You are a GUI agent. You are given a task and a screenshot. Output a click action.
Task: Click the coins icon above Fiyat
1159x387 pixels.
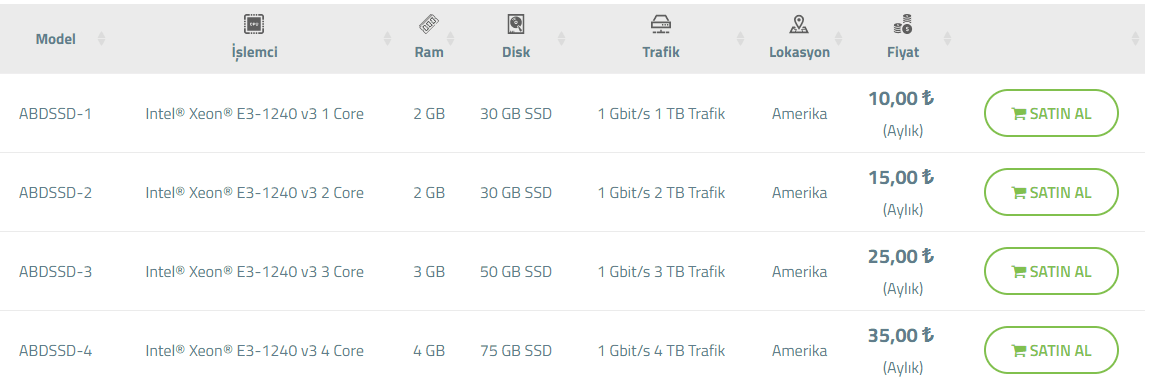(903, 25)
